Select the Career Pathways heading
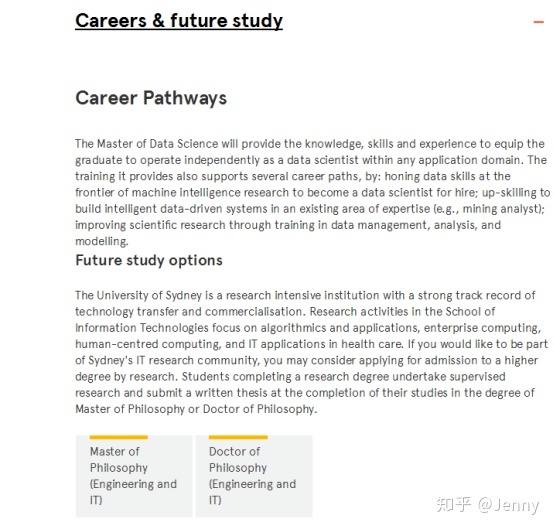 [151, 98]
